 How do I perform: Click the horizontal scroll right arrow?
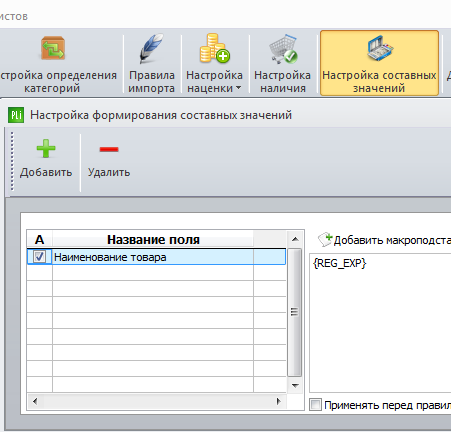pos(279,401)
